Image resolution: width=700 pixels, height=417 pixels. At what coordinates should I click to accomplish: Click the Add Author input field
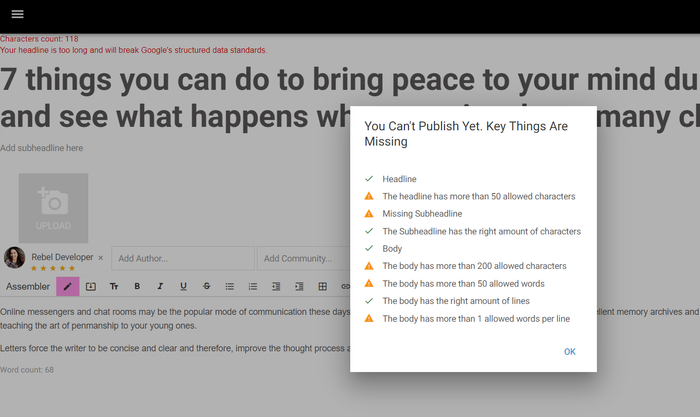182,259
